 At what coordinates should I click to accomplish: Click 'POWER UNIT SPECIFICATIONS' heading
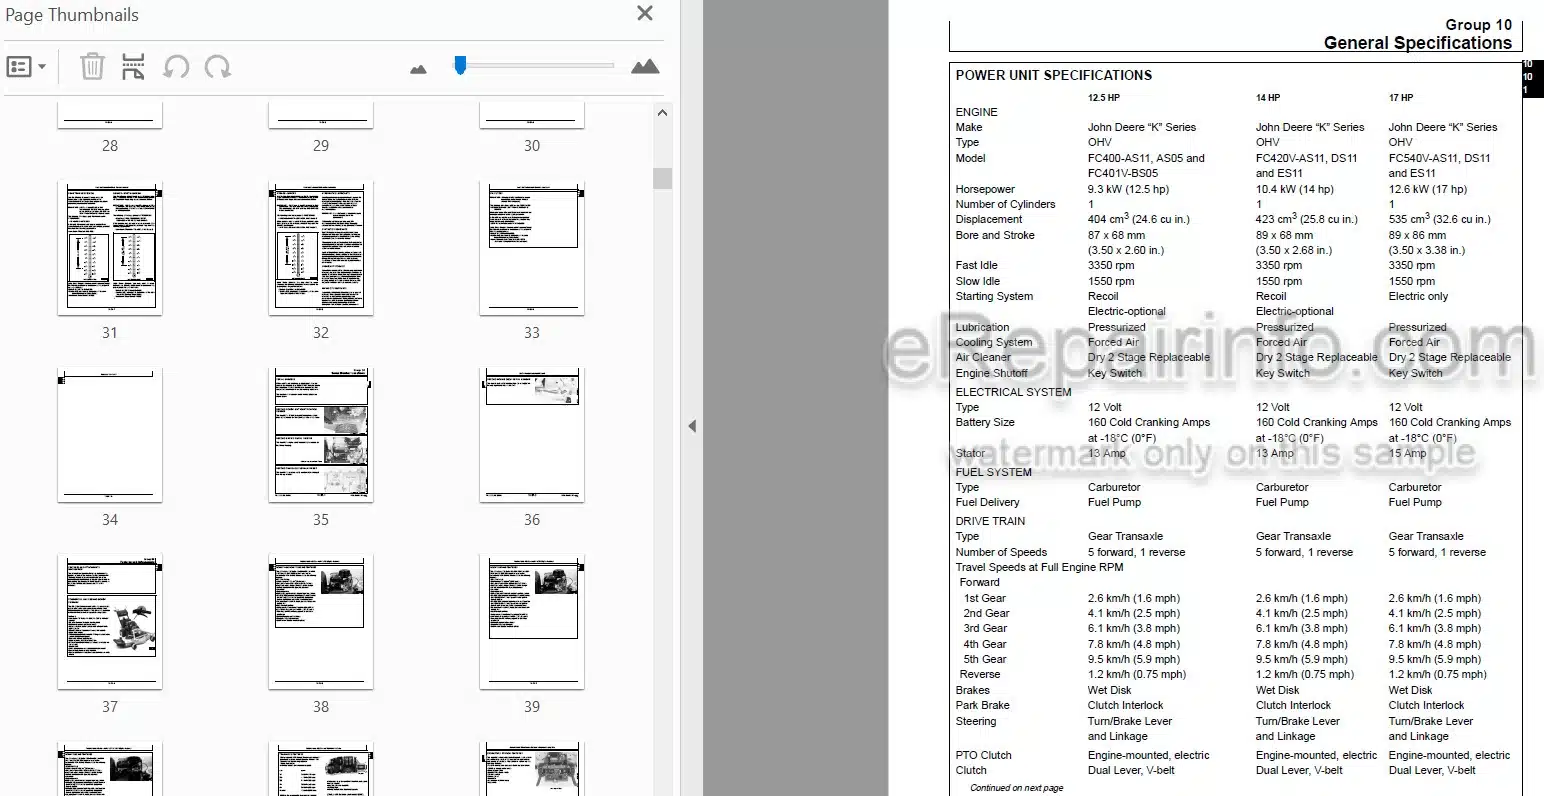point(1053,75)
